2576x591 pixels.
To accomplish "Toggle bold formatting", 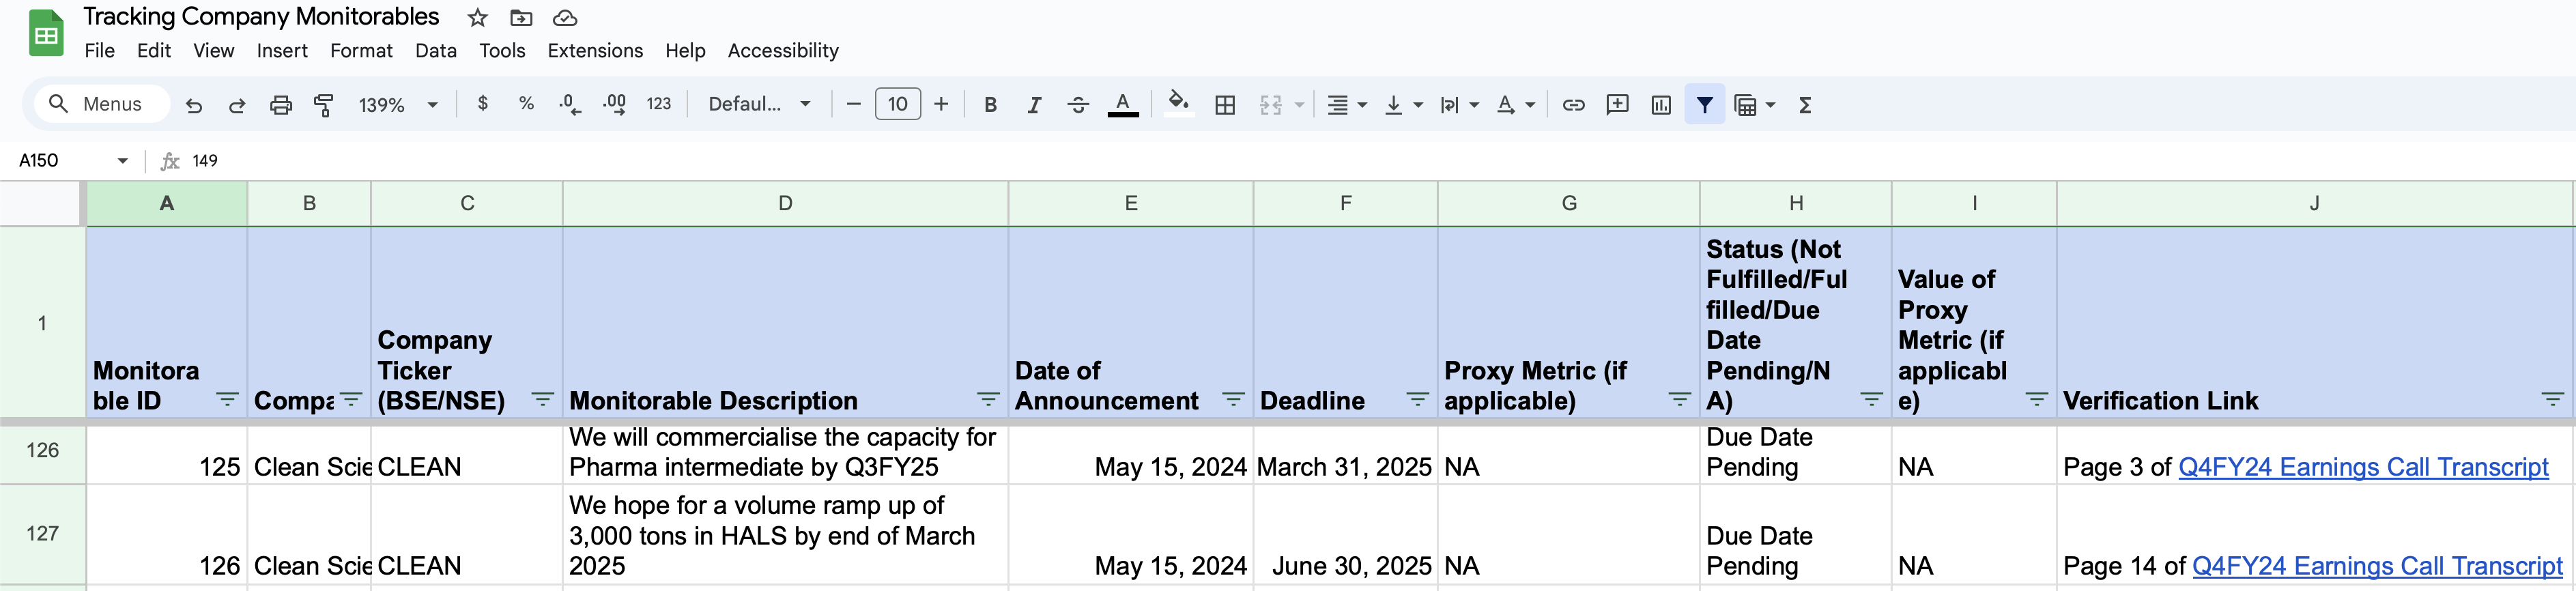I will click(990, 105).
